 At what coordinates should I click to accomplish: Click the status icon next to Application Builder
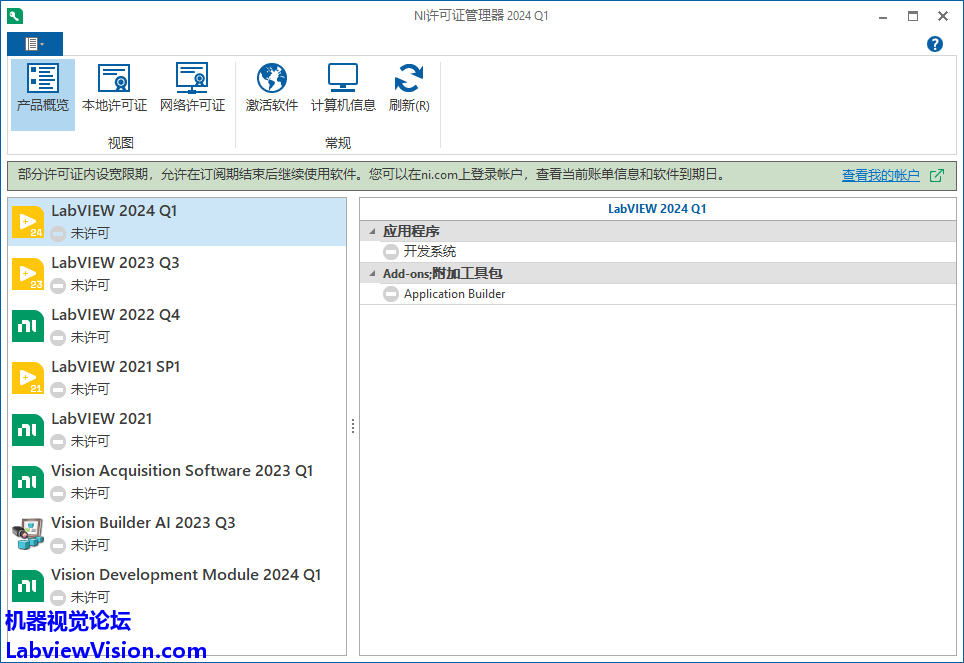(x=390, y=294)
